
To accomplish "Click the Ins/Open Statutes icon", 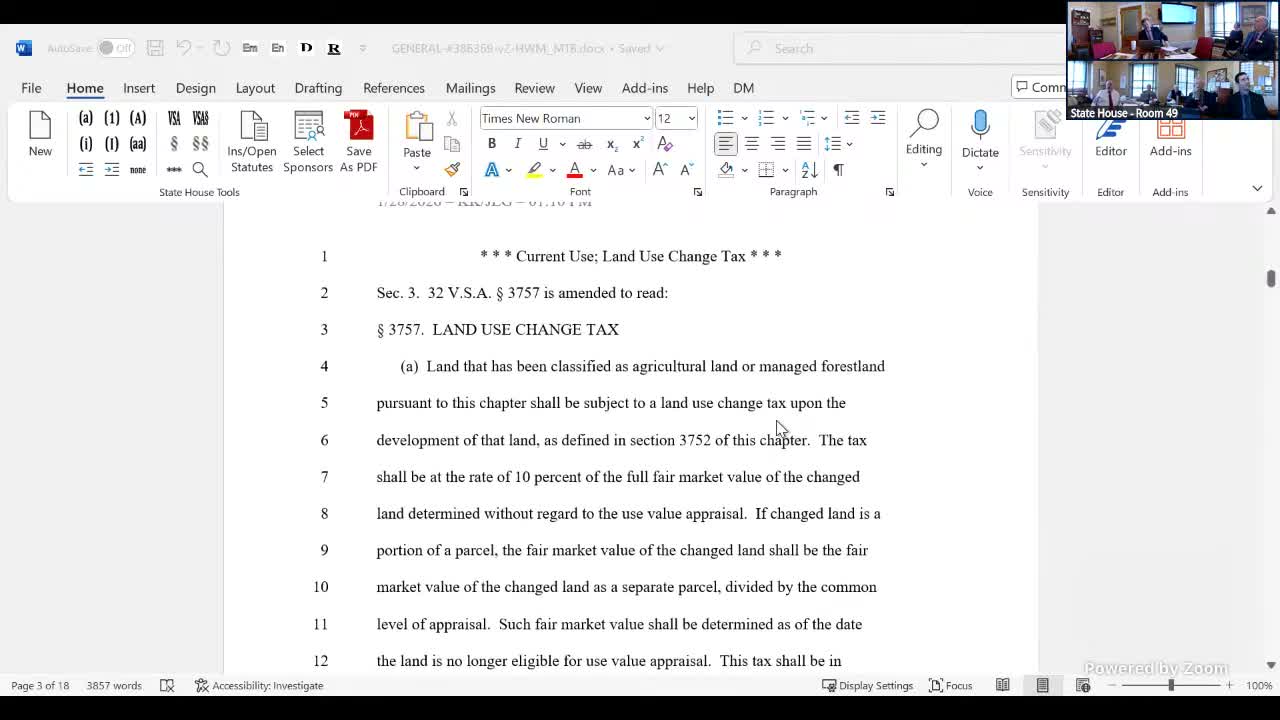I will pyautogui.click(x=252, y=128).
